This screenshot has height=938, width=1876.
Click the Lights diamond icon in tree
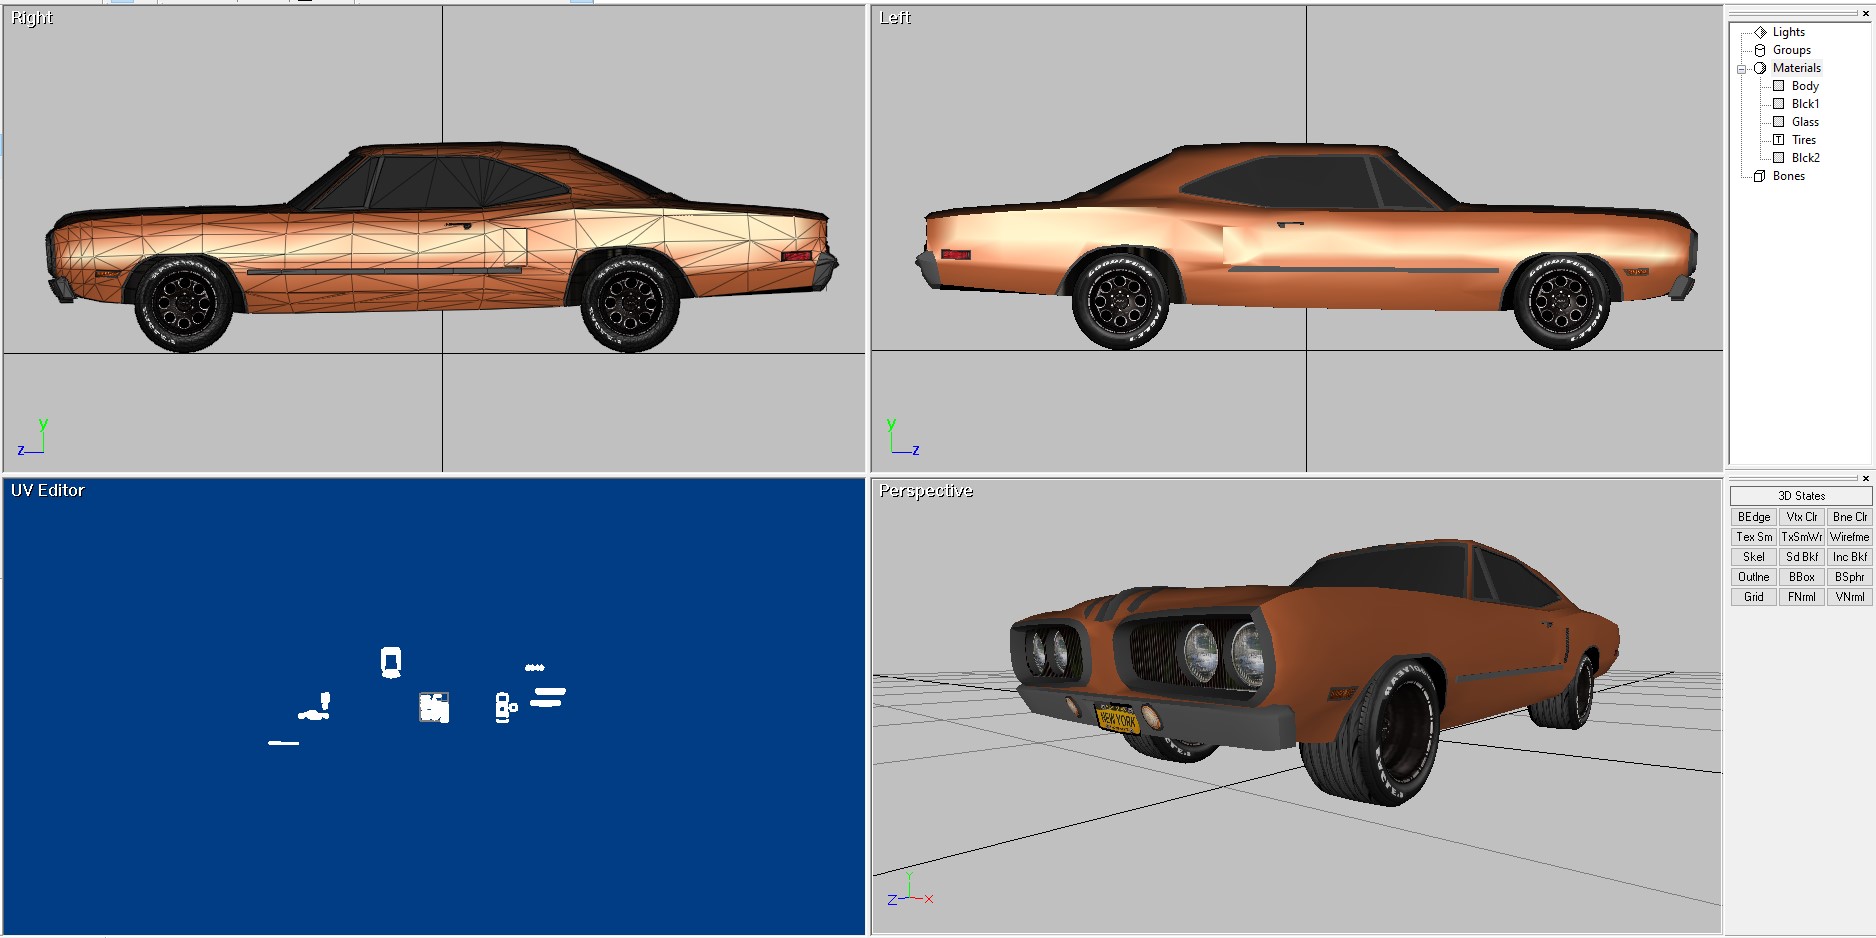pos(1760,32)
